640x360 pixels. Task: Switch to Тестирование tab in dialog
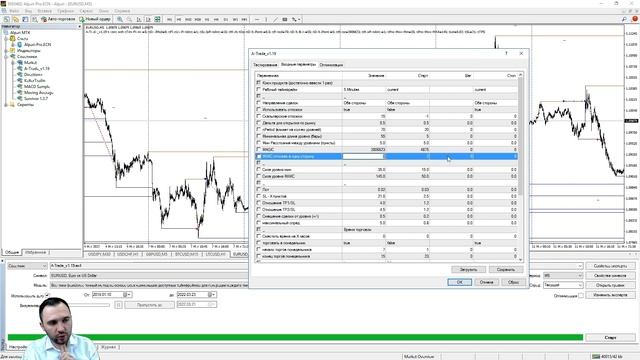pos(265,65)
